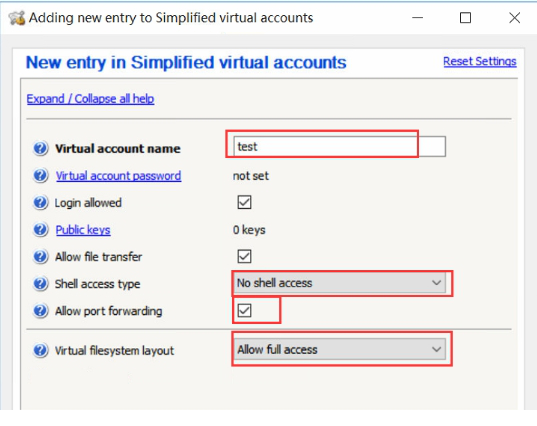Toggle the Login allowed checkbox
The height and width of the screenshot is (426, 537).
point(244,202)
